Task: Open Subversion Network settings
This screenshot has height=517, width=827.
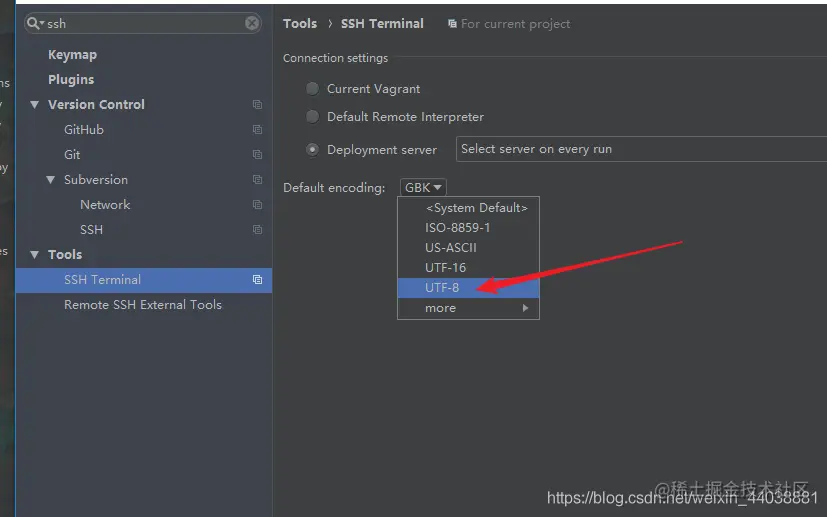Action: click(105, 205)
